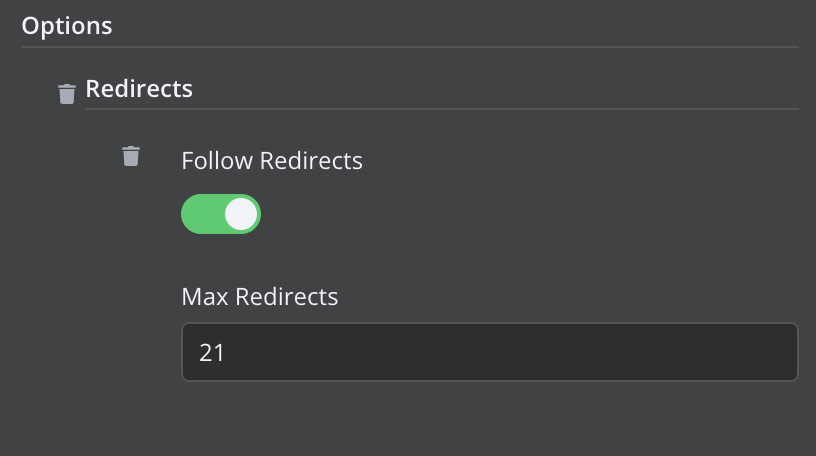This screenshot has height=456, width=816.
Task: Remove the Redirects option group
Action: pyautogui.click(x=67, y=93)
